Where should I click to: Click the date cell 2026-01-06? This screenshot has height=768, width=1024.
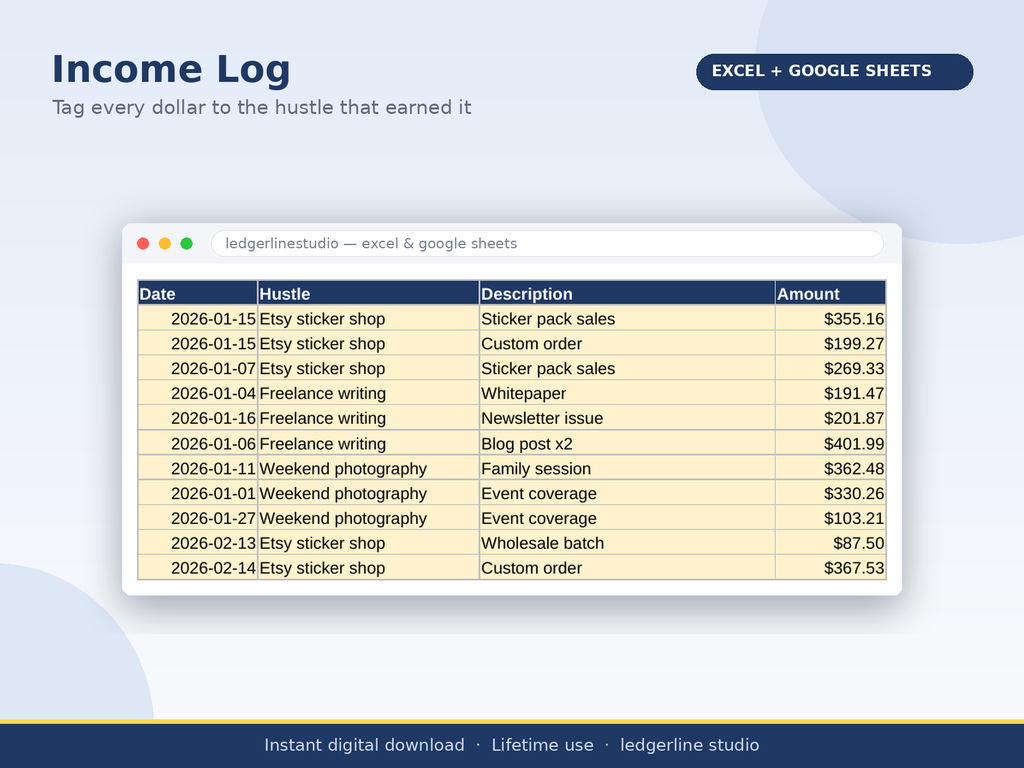coord(197,443)
